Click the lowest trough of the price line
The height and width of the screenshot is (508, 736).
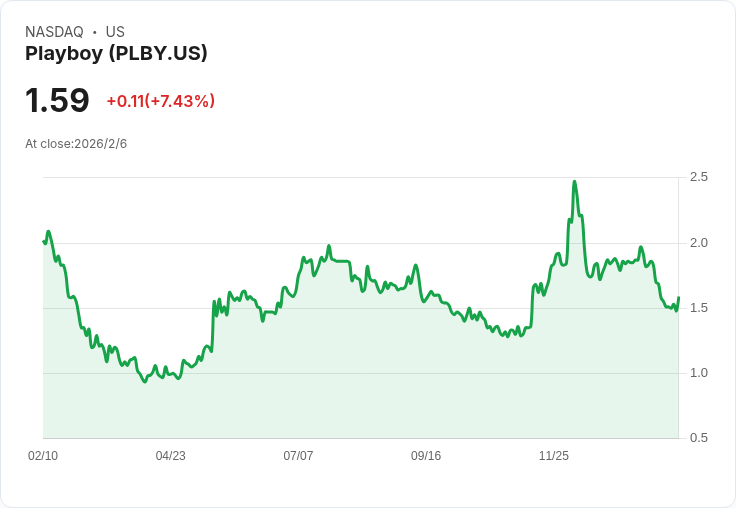coord(145,381)
